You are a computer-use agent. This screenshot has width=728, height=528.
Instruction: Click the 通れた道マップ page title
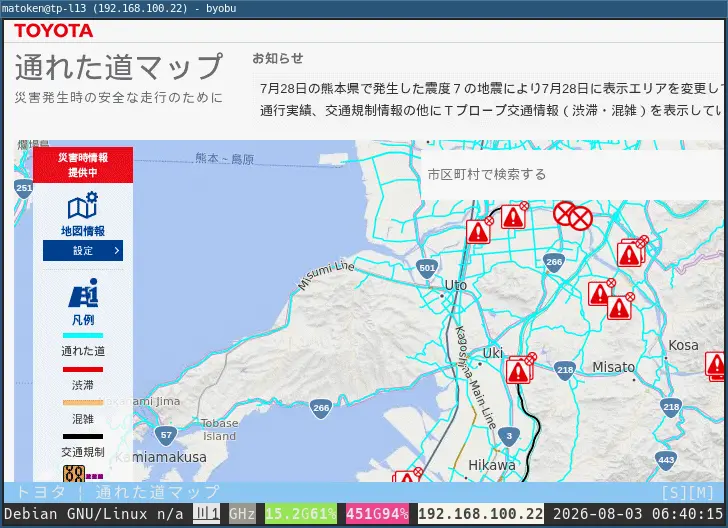[119, 67]
